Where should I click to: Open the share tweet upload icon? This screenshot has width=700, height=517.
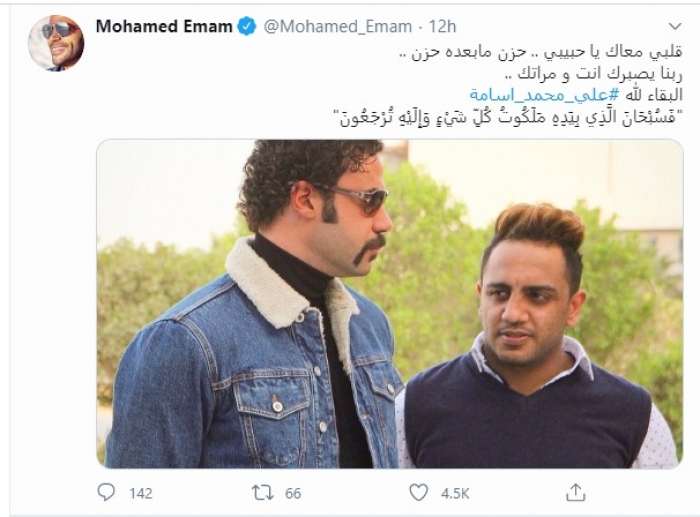click(575, 492)
